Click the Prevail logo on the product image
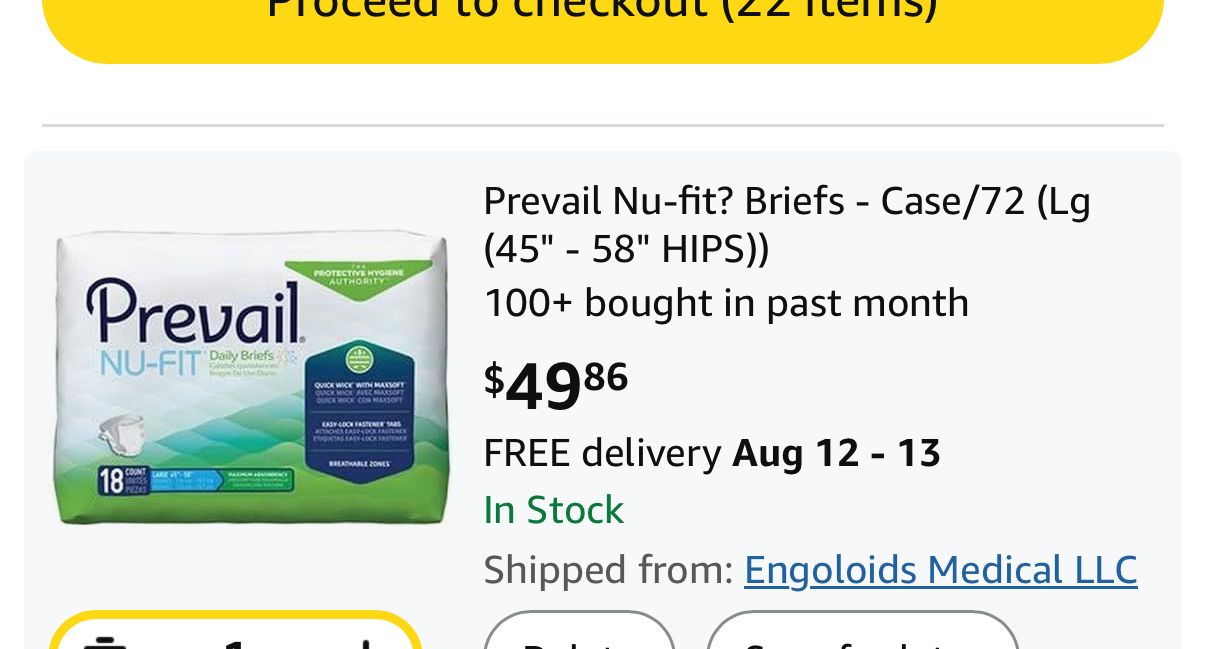 [194, 313]
